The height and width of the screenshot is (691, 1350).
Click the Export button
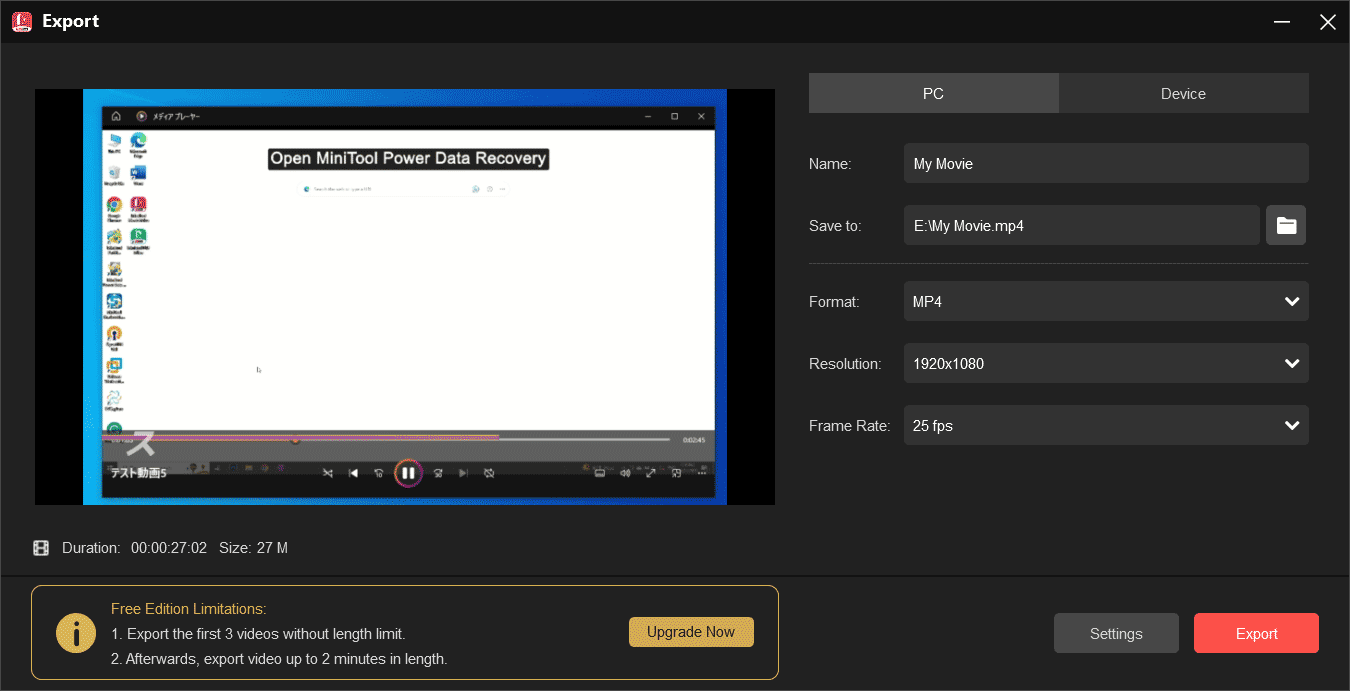1256,632
